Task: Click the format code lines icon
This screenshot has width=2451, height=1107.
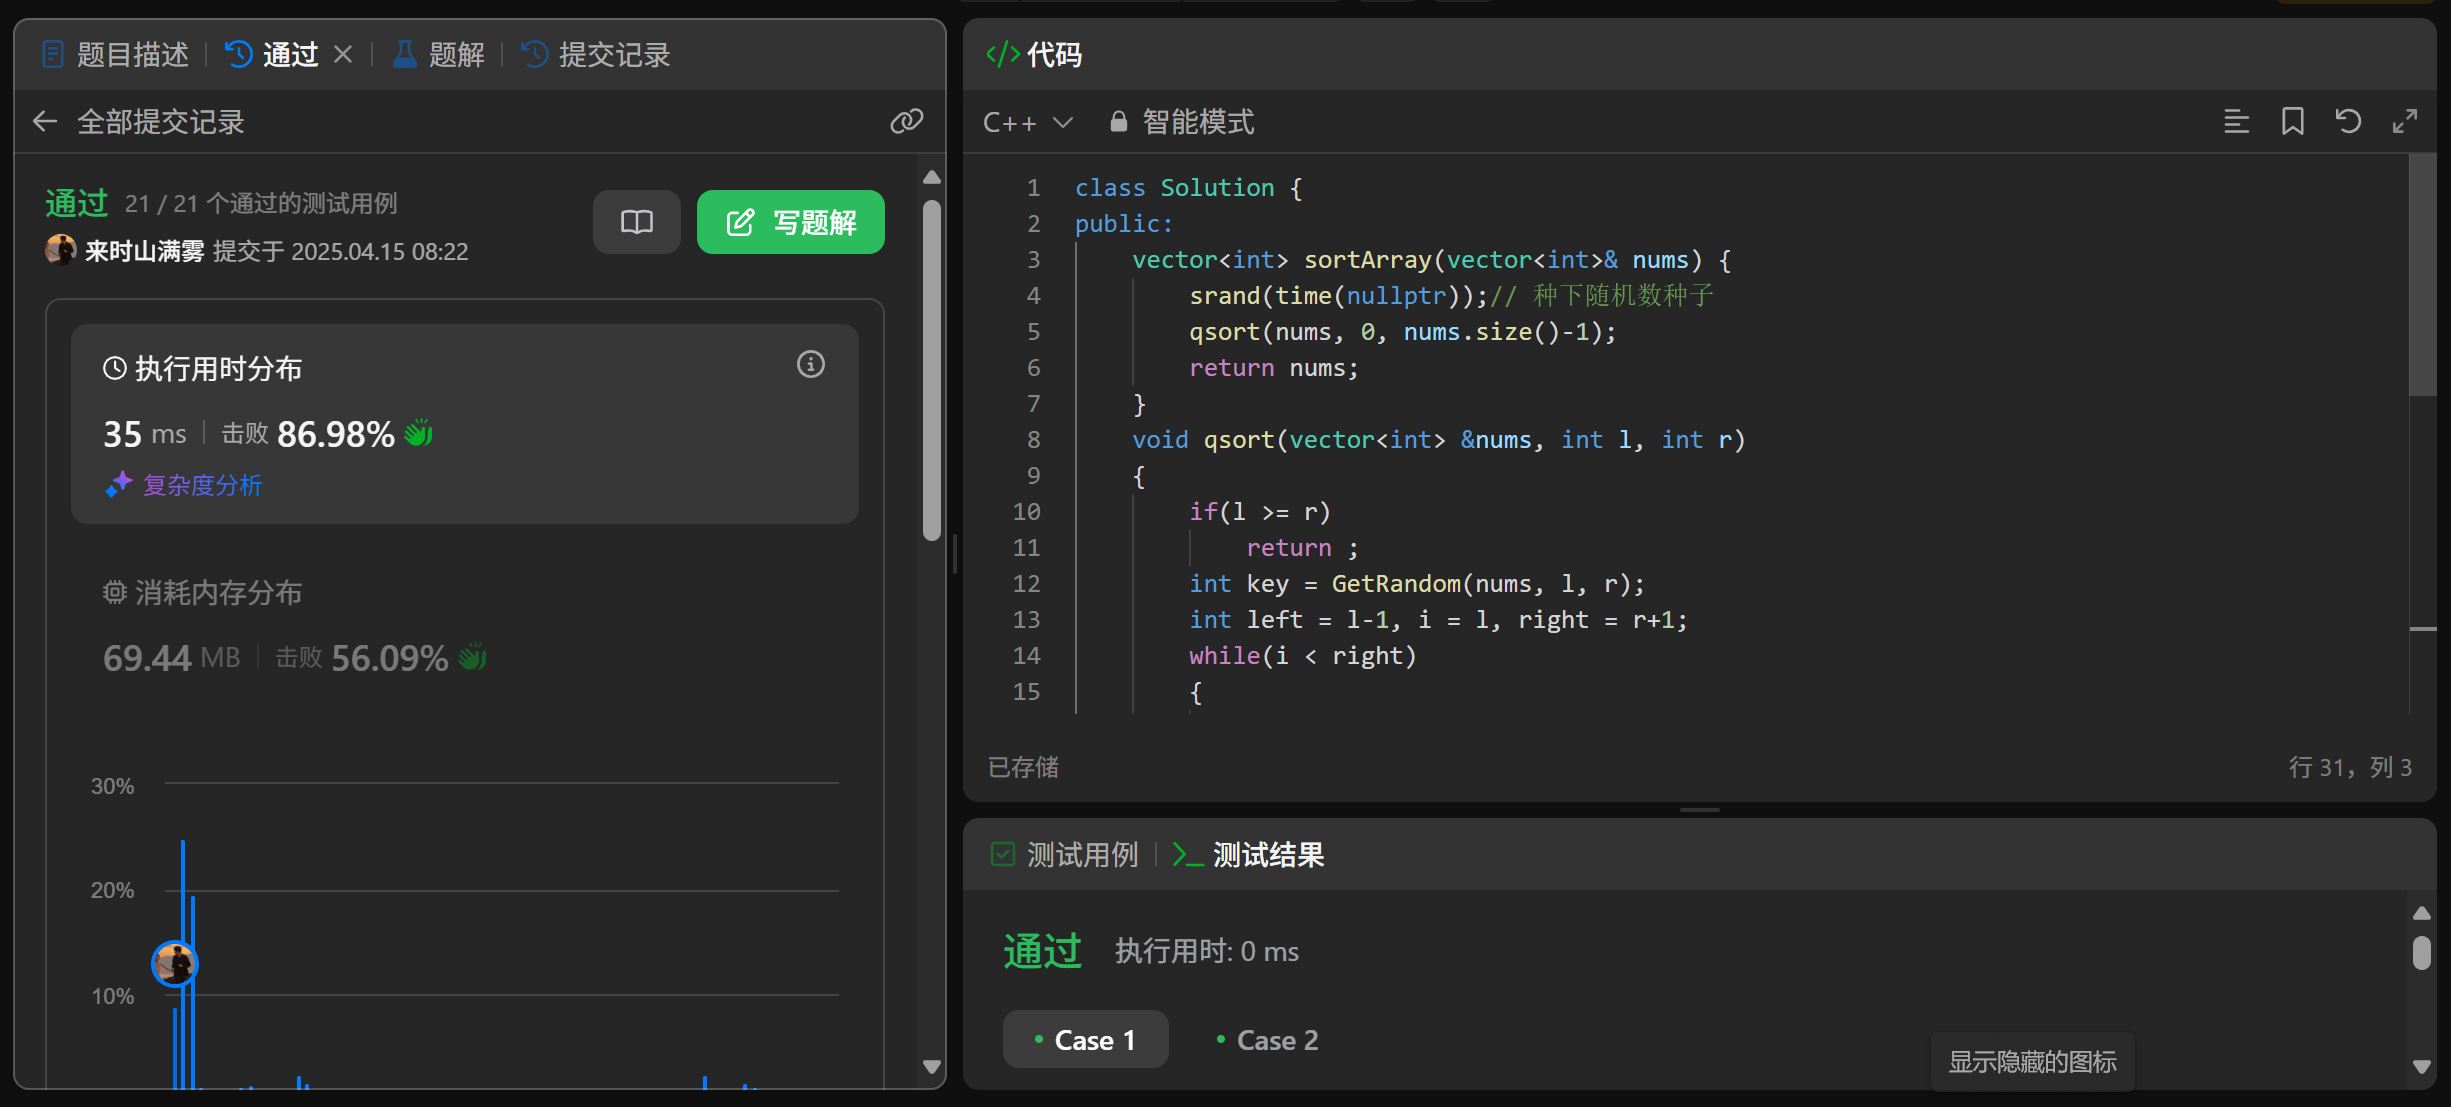Action: coord(2236,122)
